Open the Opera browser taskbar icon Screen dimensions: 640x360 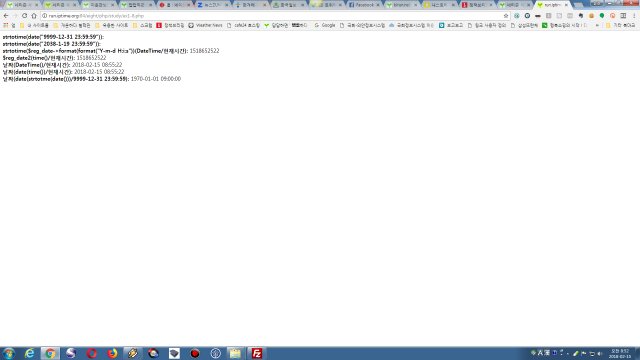[x=91, y=353]
